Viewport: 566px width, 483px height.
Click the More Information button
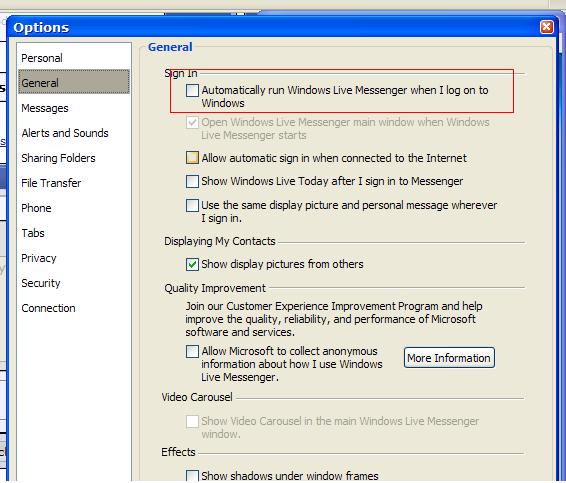449,358
